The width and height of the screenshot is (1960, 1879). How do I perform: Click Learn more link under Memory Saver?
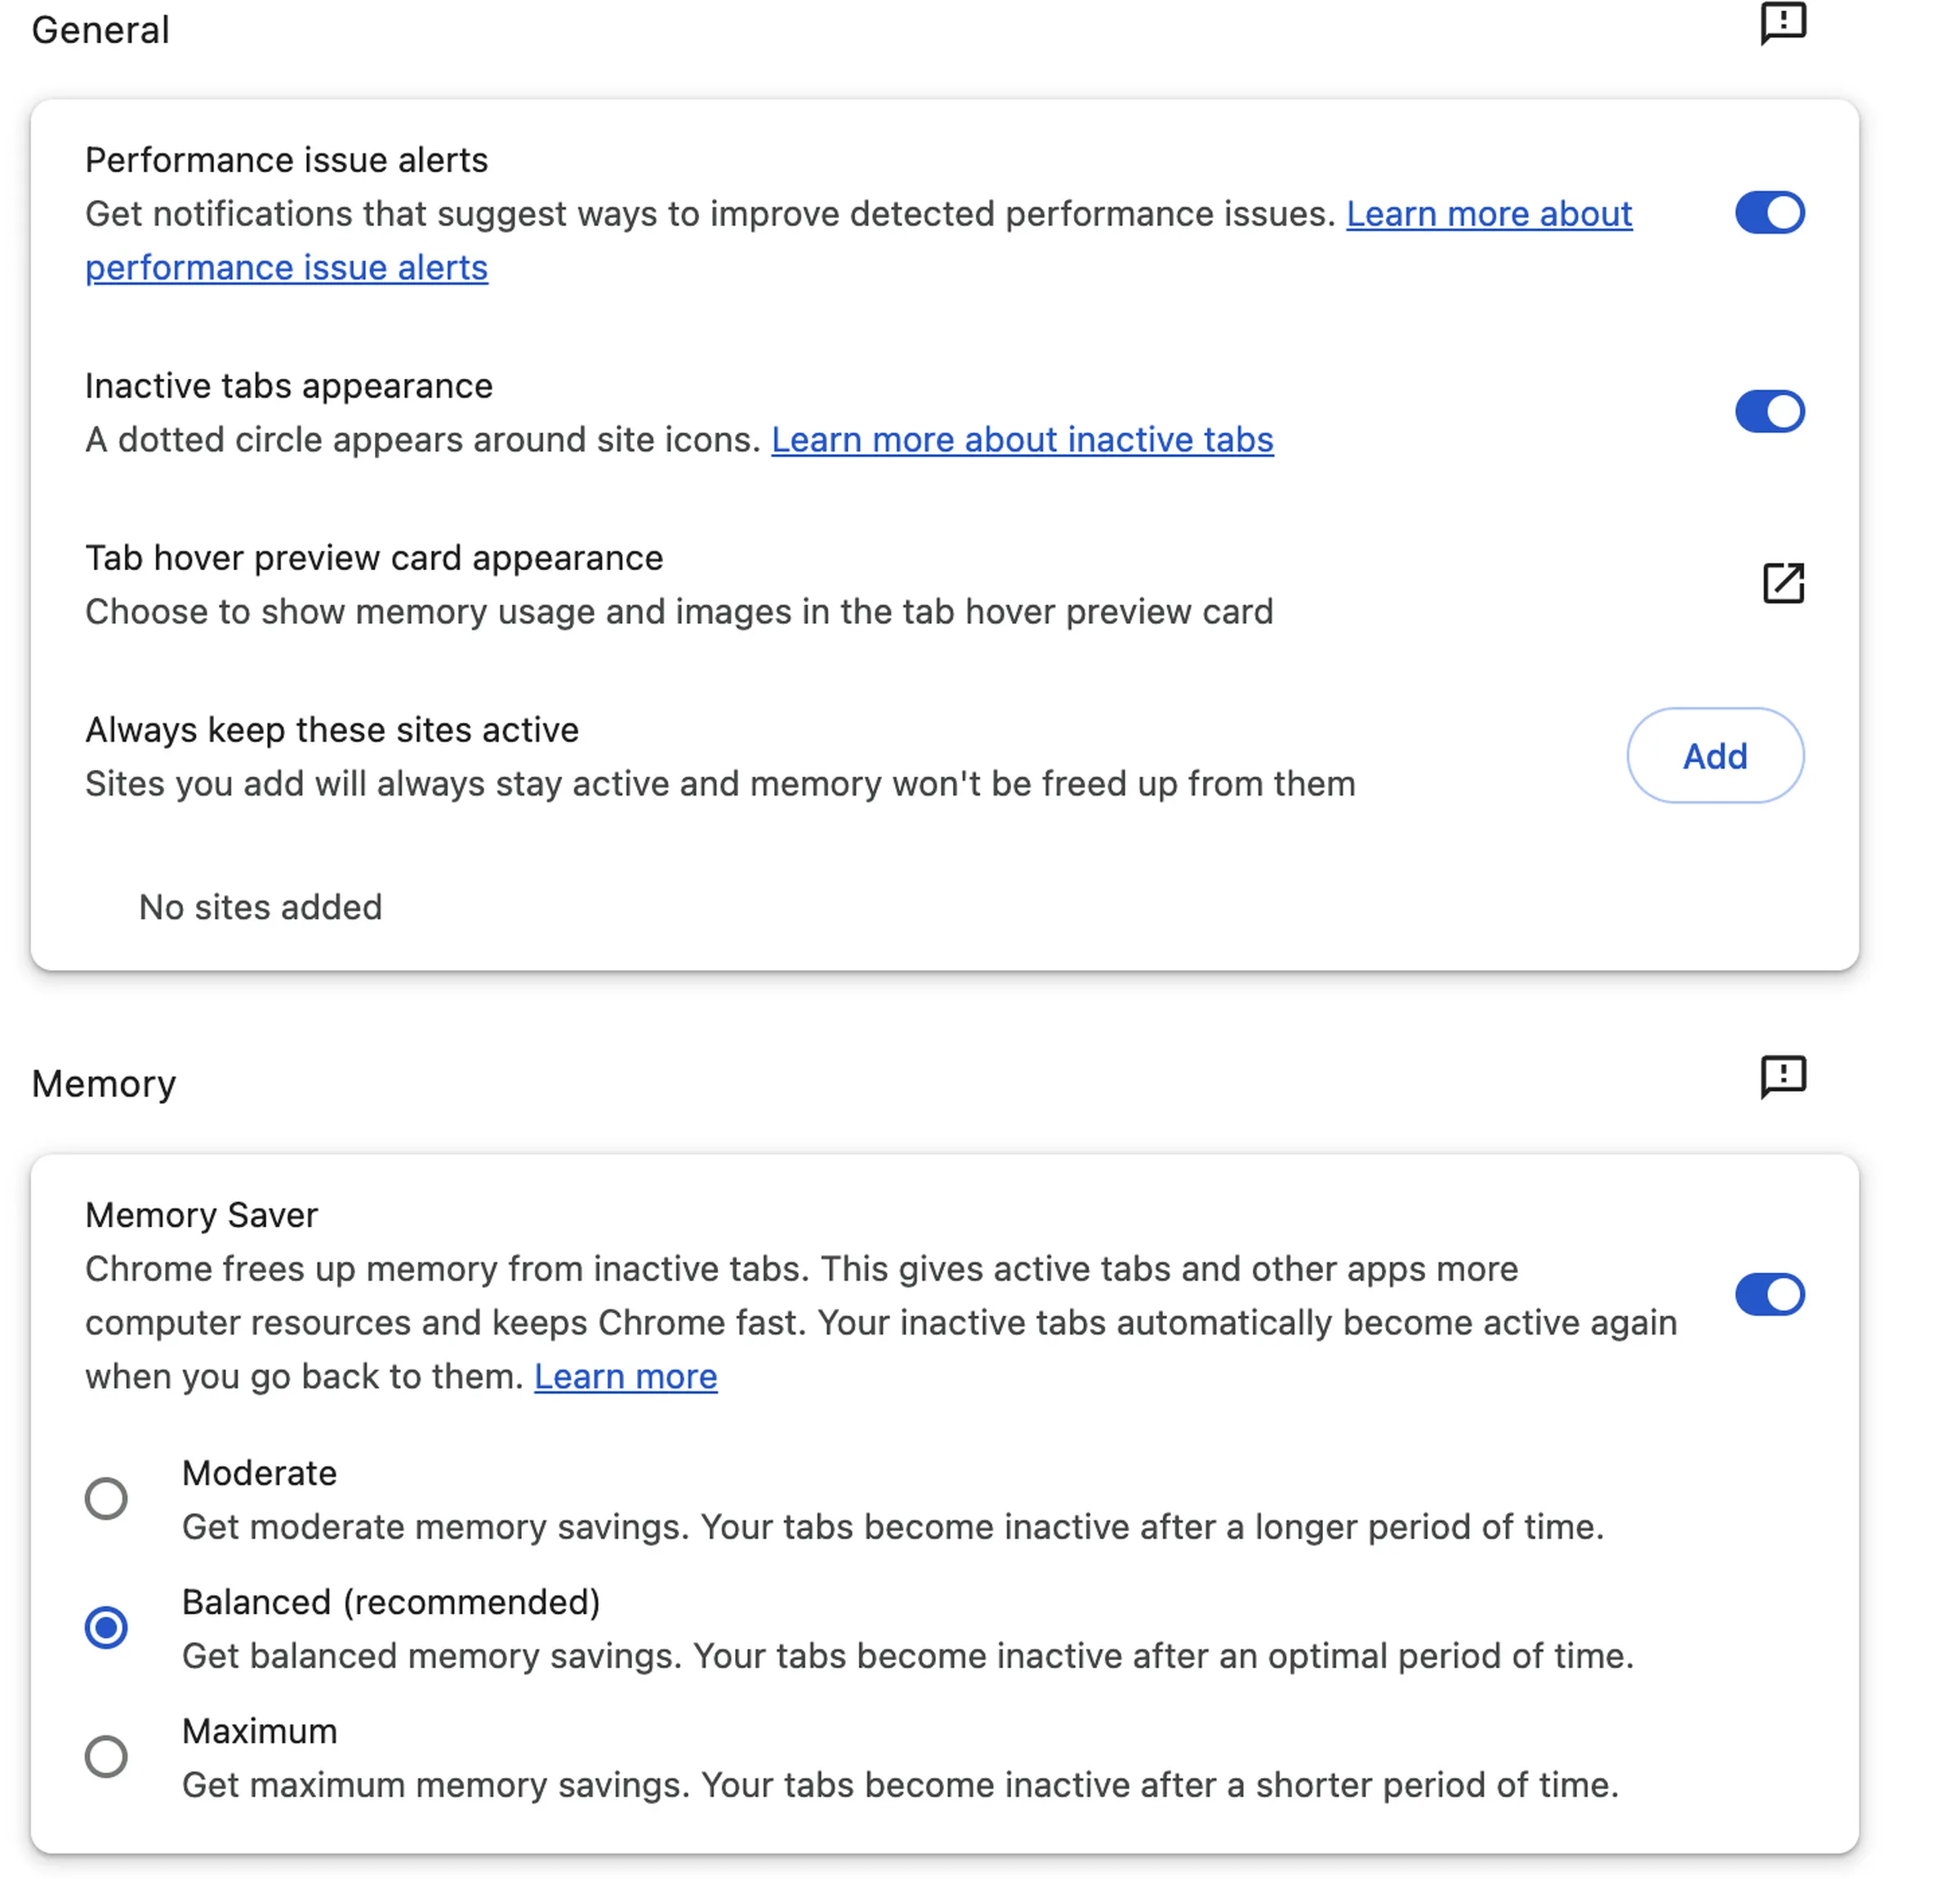coord(625,1377)
